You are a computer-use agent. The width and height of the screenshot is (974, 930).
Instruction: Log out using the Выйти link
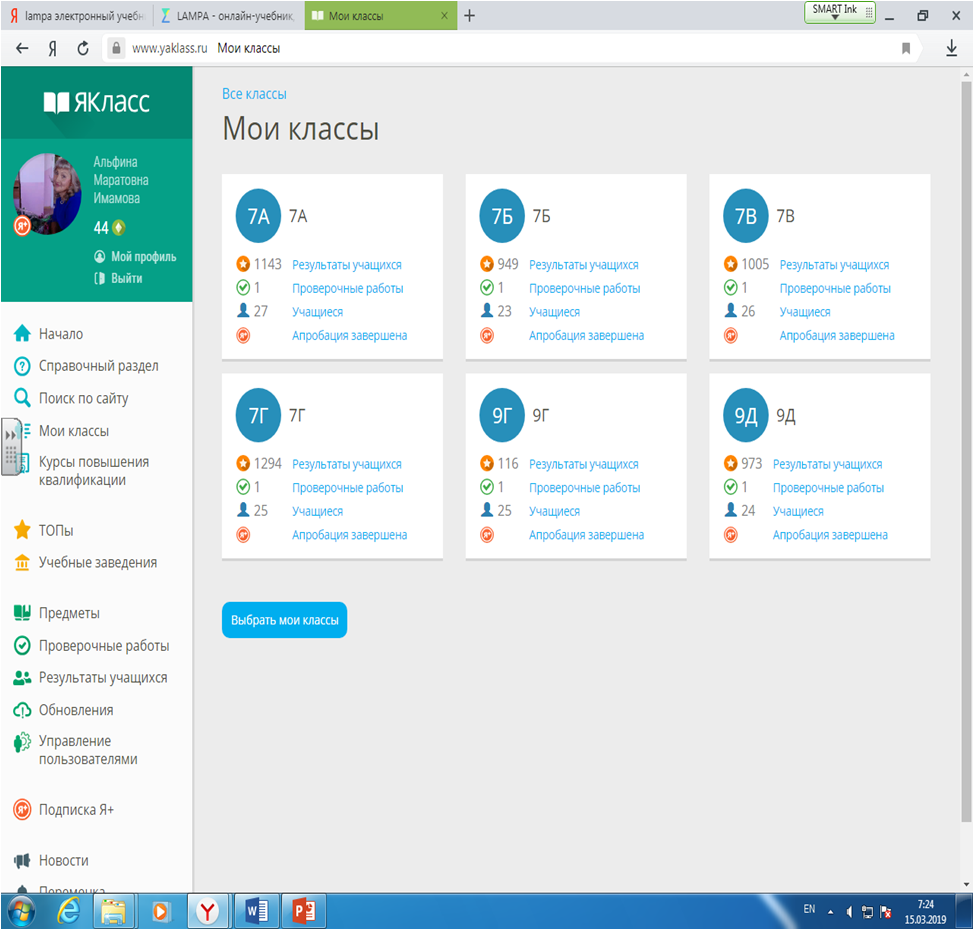point(119,278)
